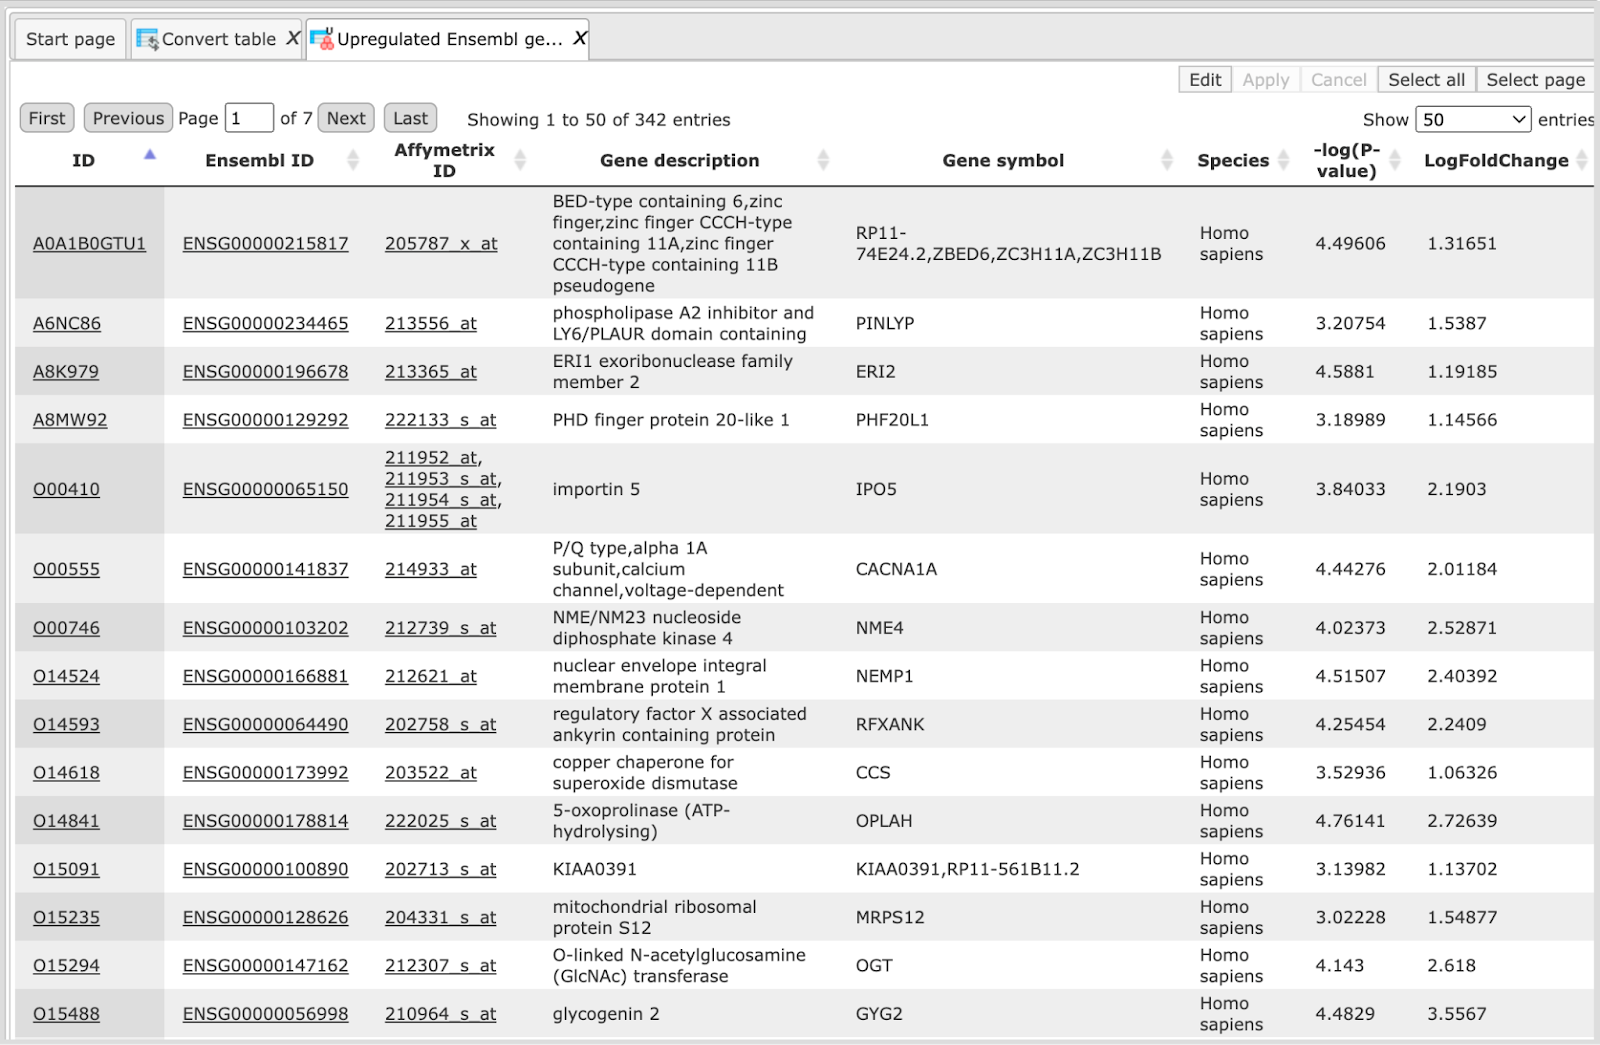The image size is (1600, 1045).
Task: Sort table by Species arrows
Action: [1283, 160]
